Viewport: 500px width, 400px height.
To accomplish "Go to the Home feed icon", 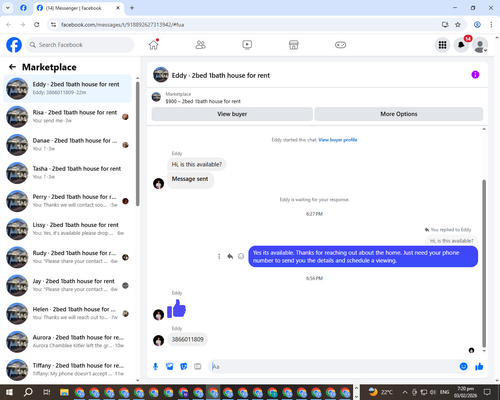I will (154, 45).
